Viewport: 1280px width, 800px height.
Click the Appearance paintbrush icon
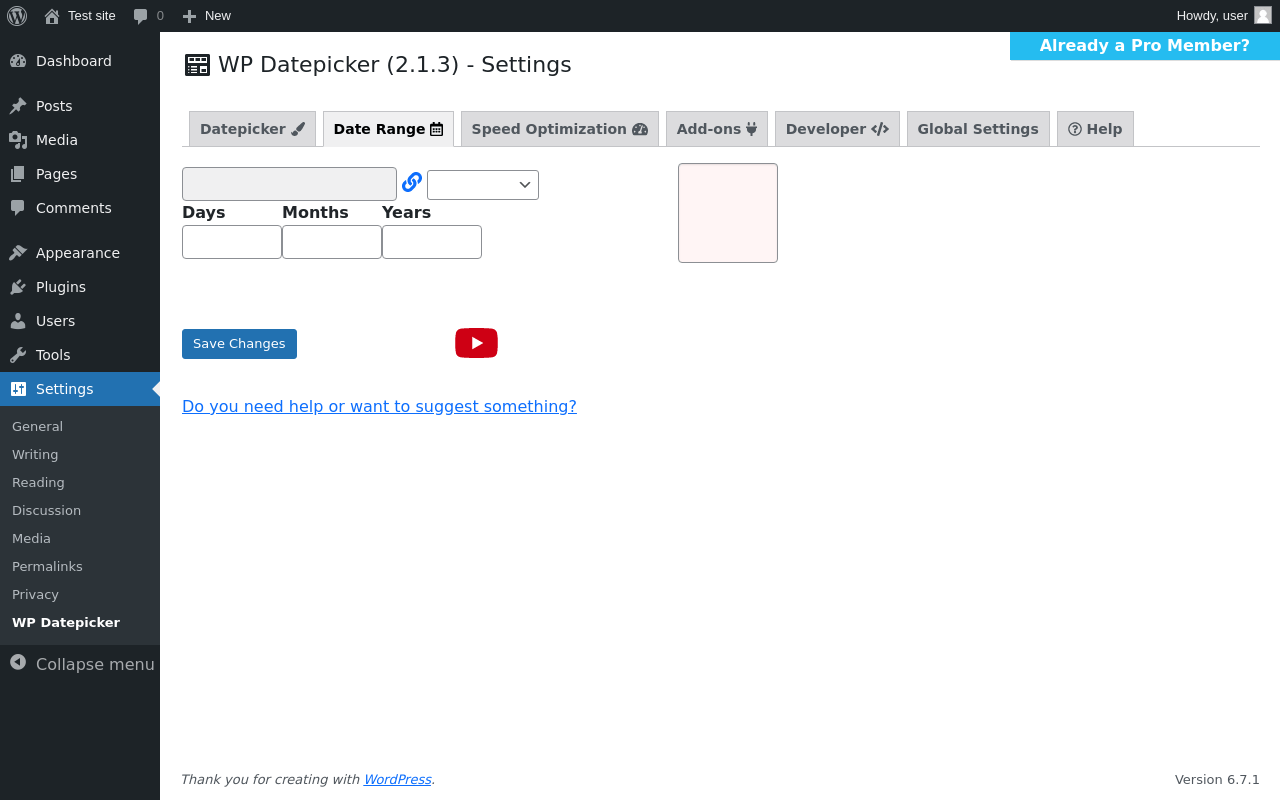[x=18, y=253]
